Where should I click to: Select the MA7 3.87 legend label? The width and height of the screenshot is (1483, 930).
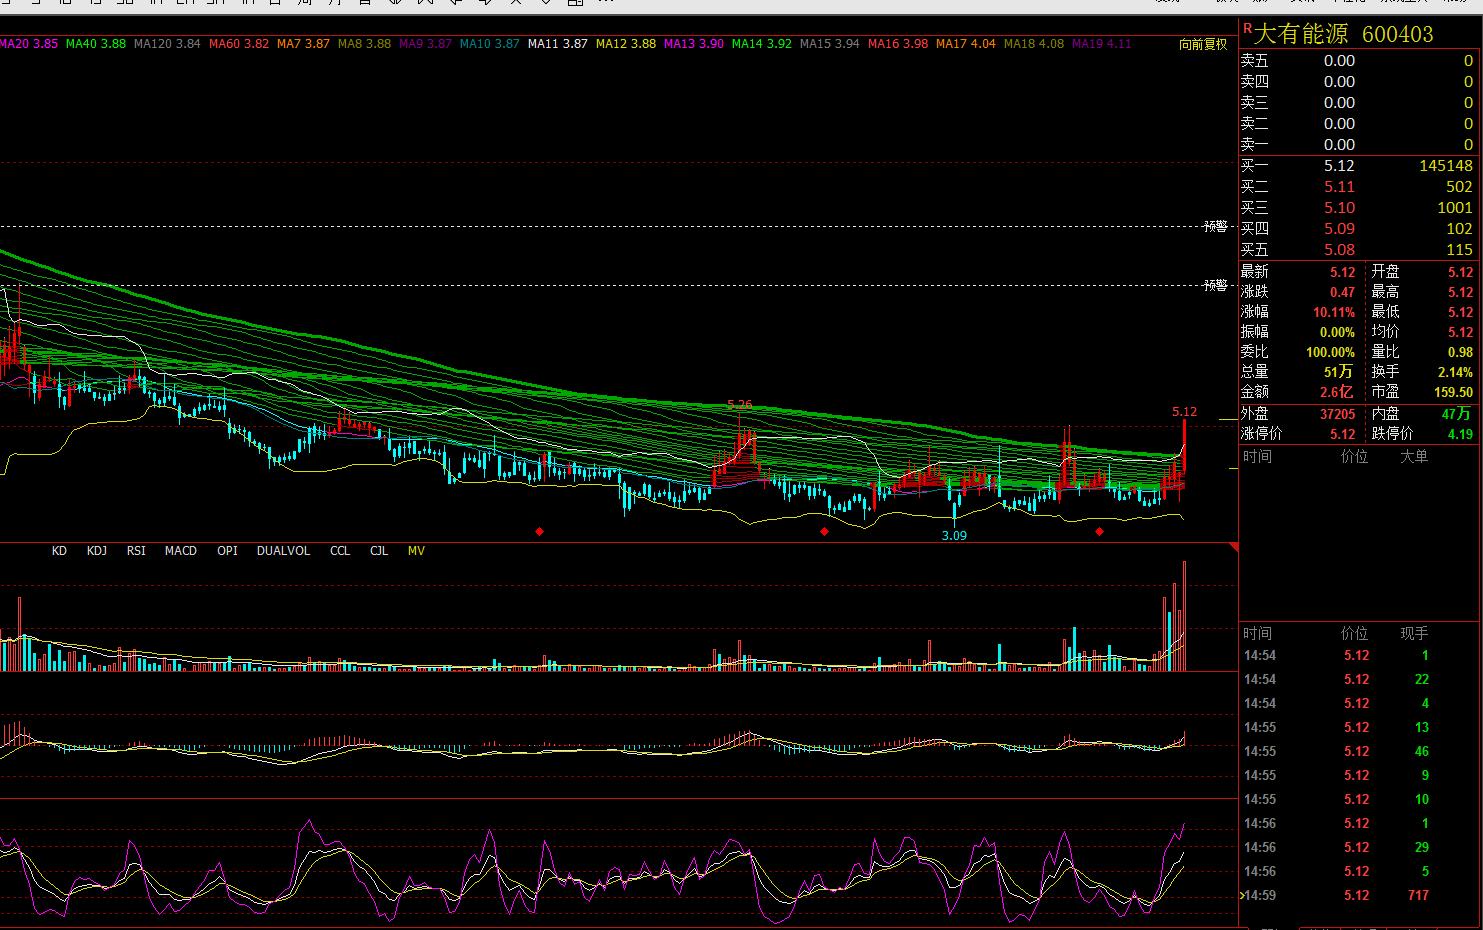tap(303, 44)
